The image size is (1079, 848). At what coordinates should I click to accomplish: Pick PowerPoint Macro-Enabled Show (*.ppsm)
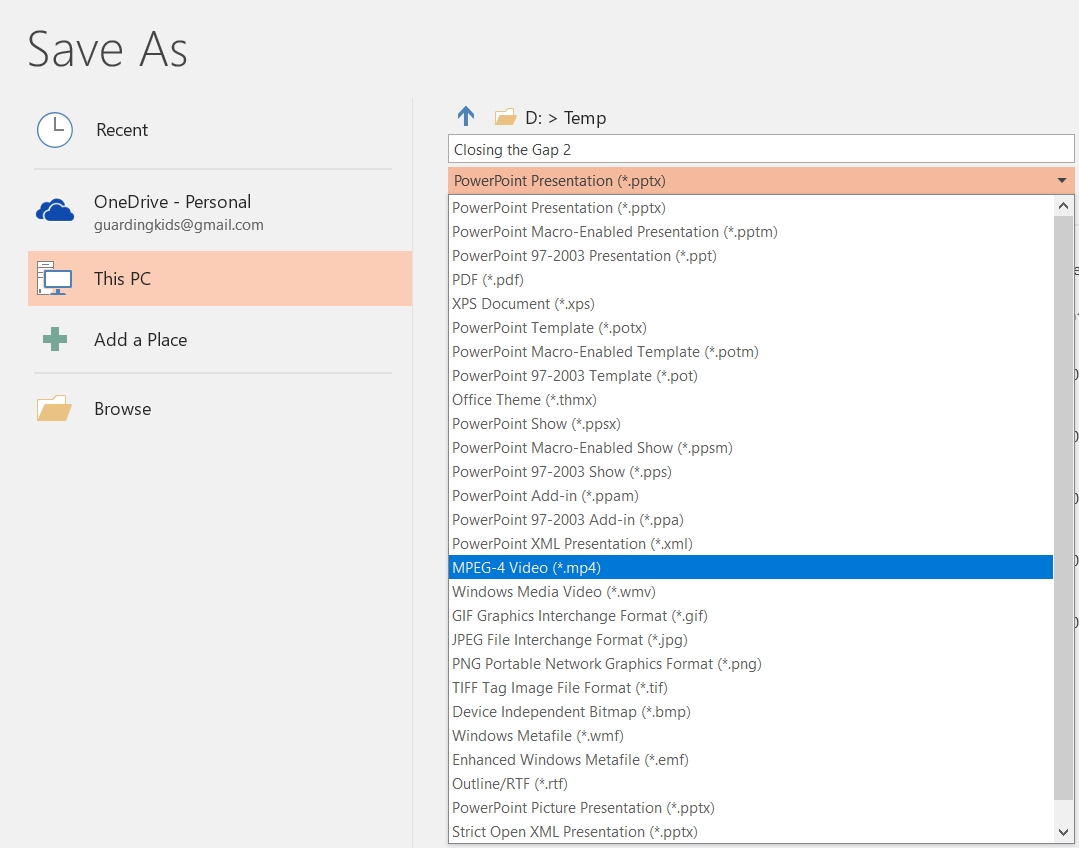751,448
